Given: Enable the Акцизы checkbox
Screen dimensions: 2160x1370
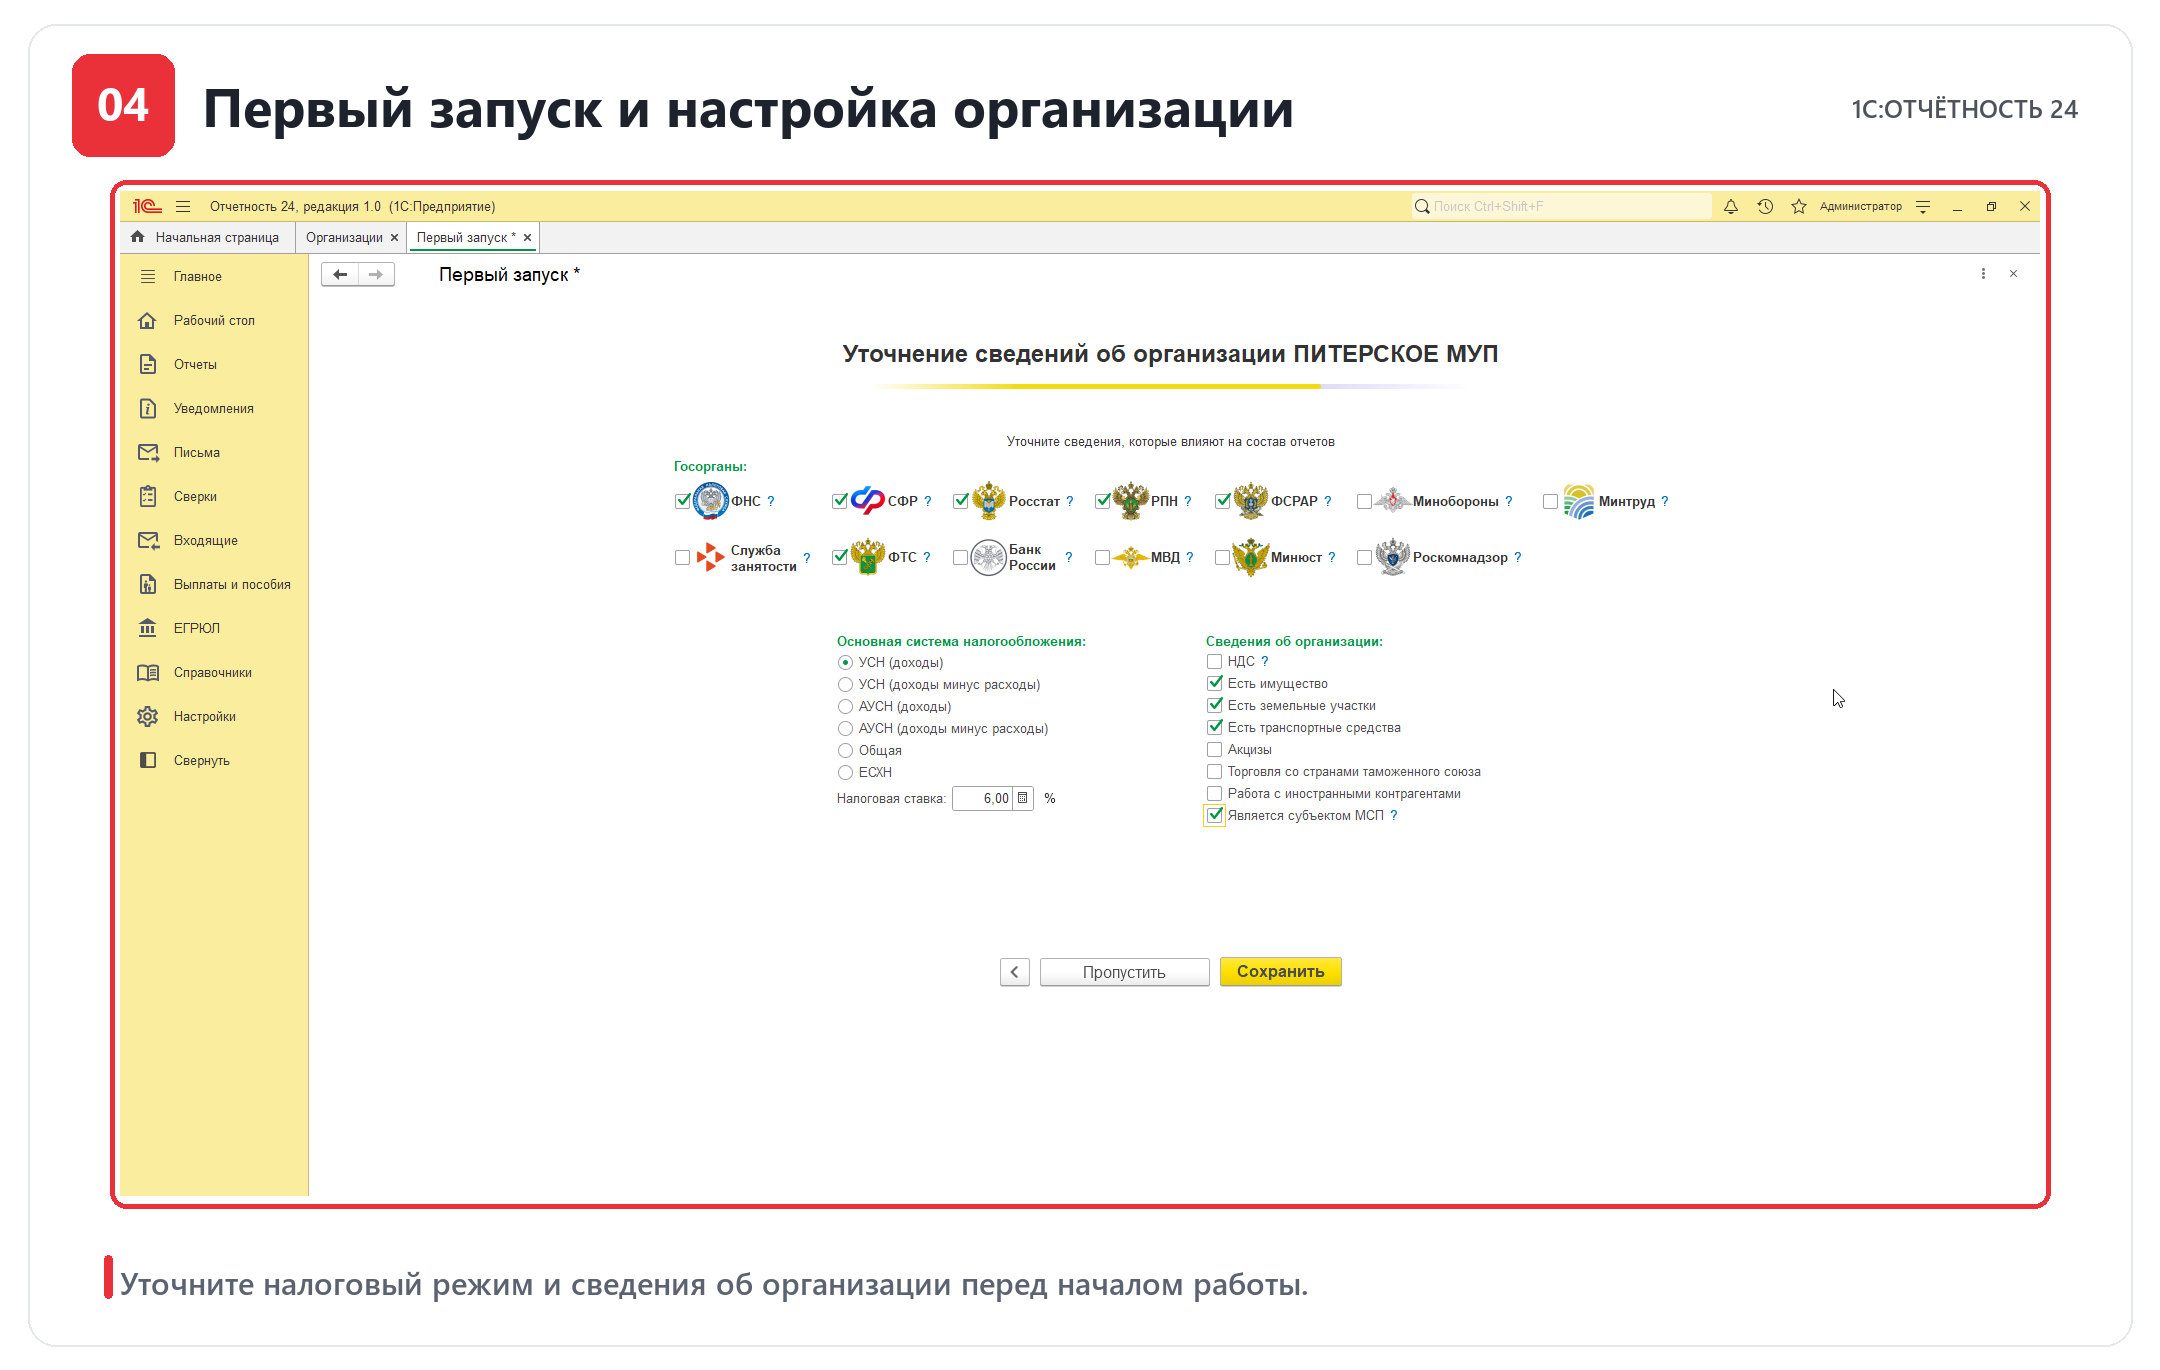Looking at the screenshot, I should [1214, 749].
